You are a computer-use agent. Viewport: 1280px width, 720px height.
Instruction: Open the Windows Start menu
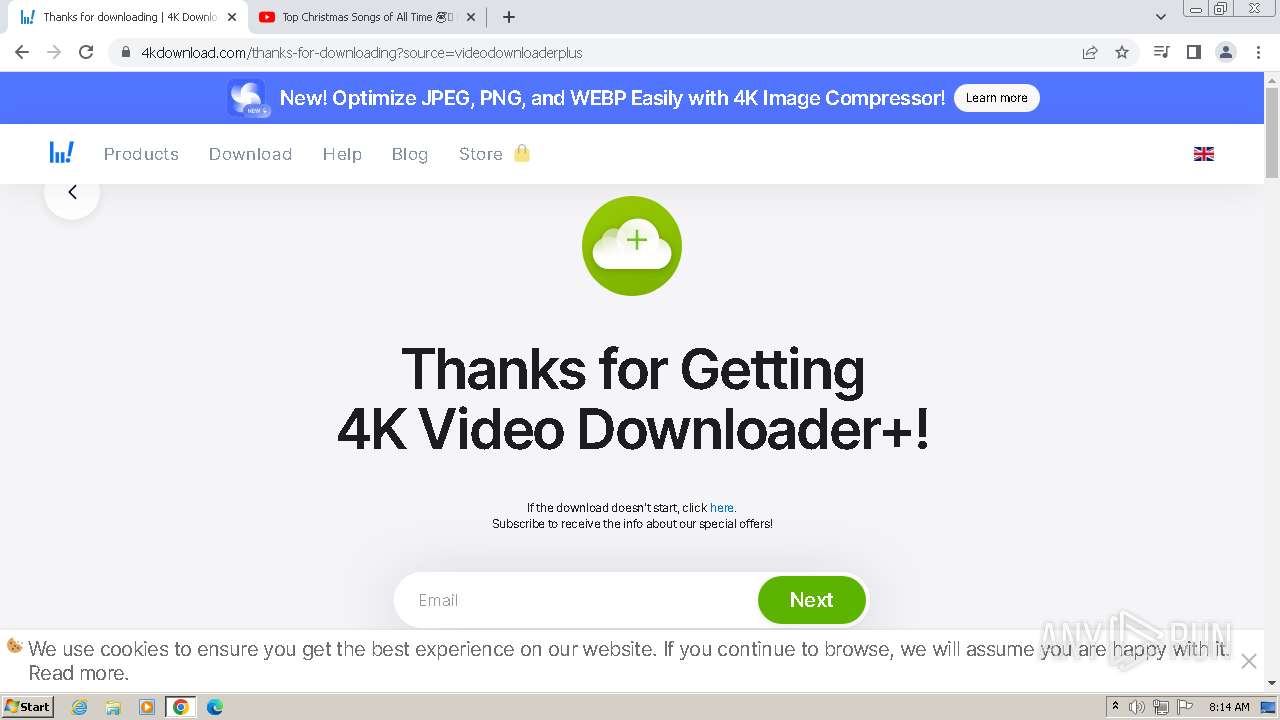click(28, 706)
